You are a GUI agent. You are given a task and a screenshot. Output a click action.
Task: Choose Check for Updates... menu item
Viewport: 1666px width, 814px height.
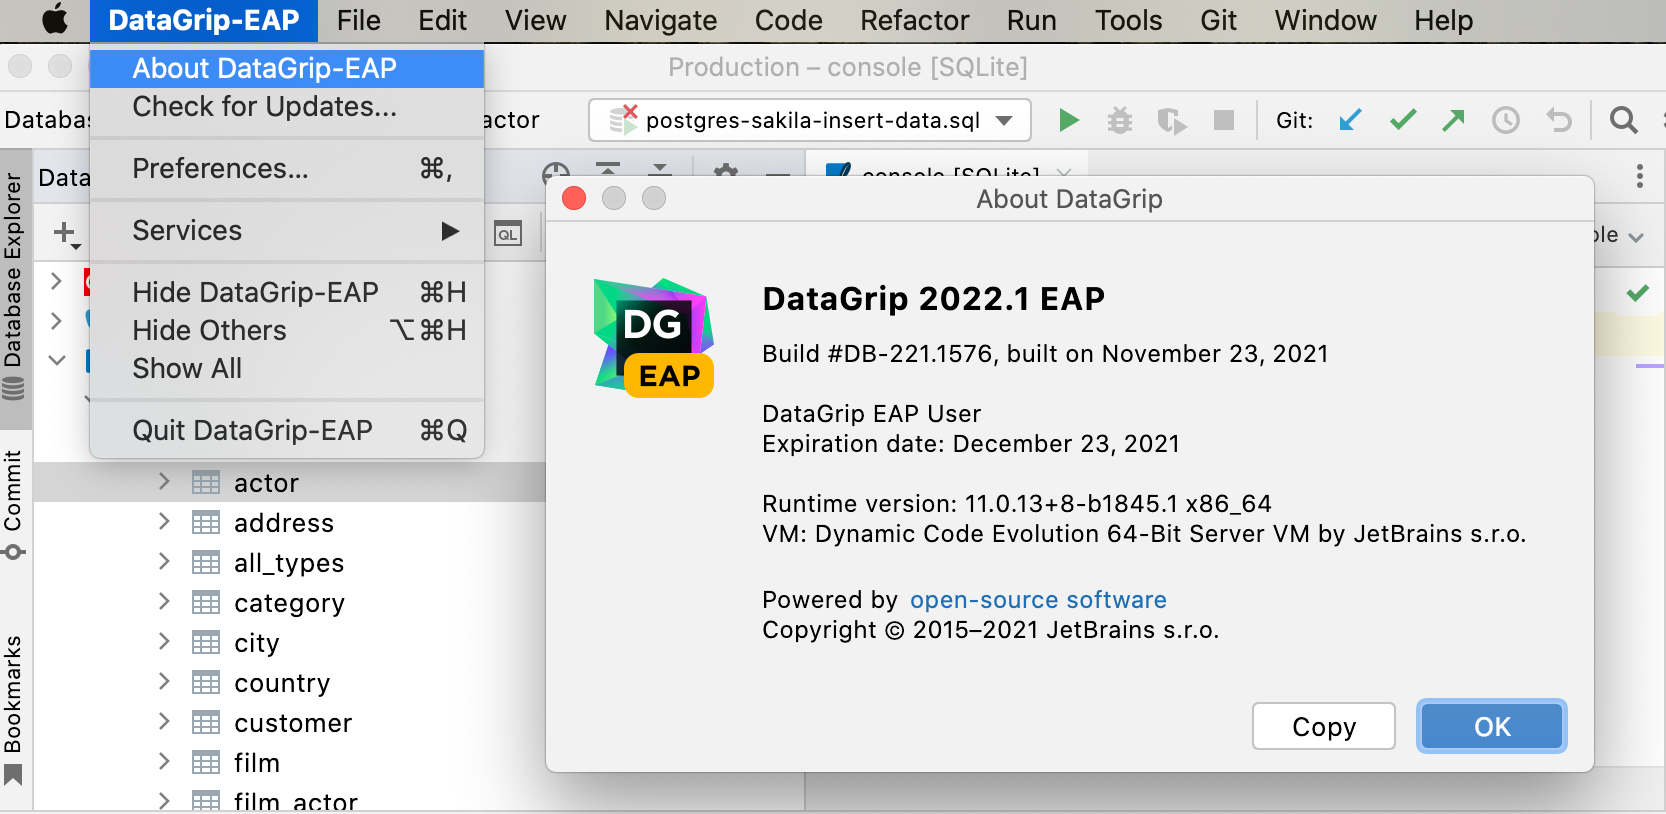[264, 107]
